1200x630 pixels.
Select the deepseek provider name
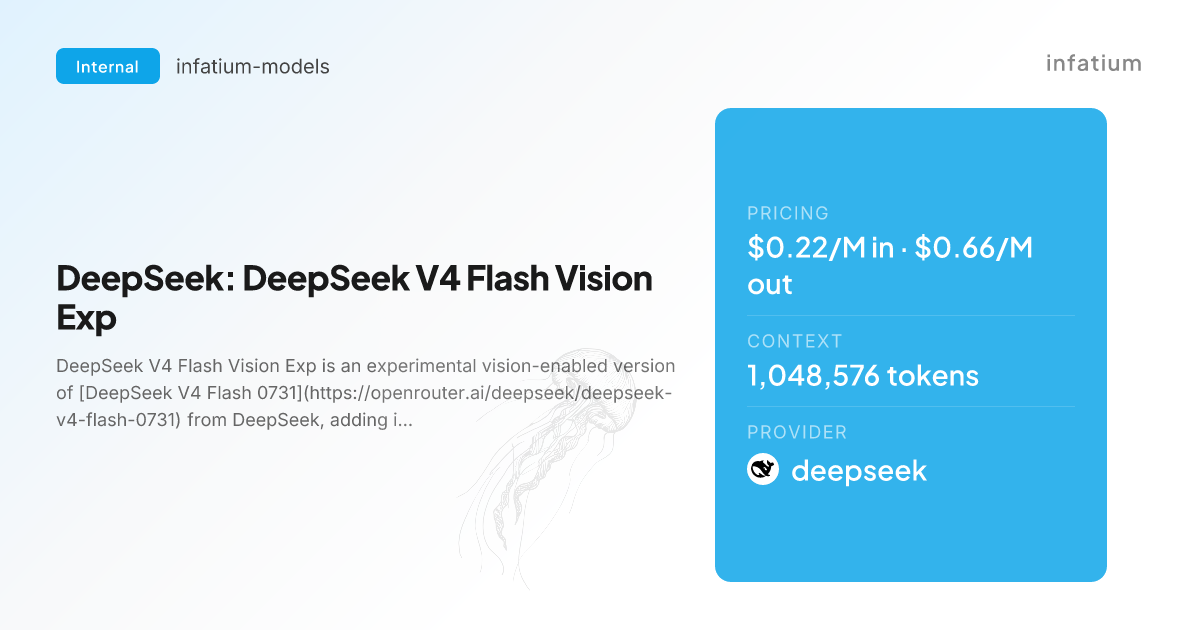(859, 470)
